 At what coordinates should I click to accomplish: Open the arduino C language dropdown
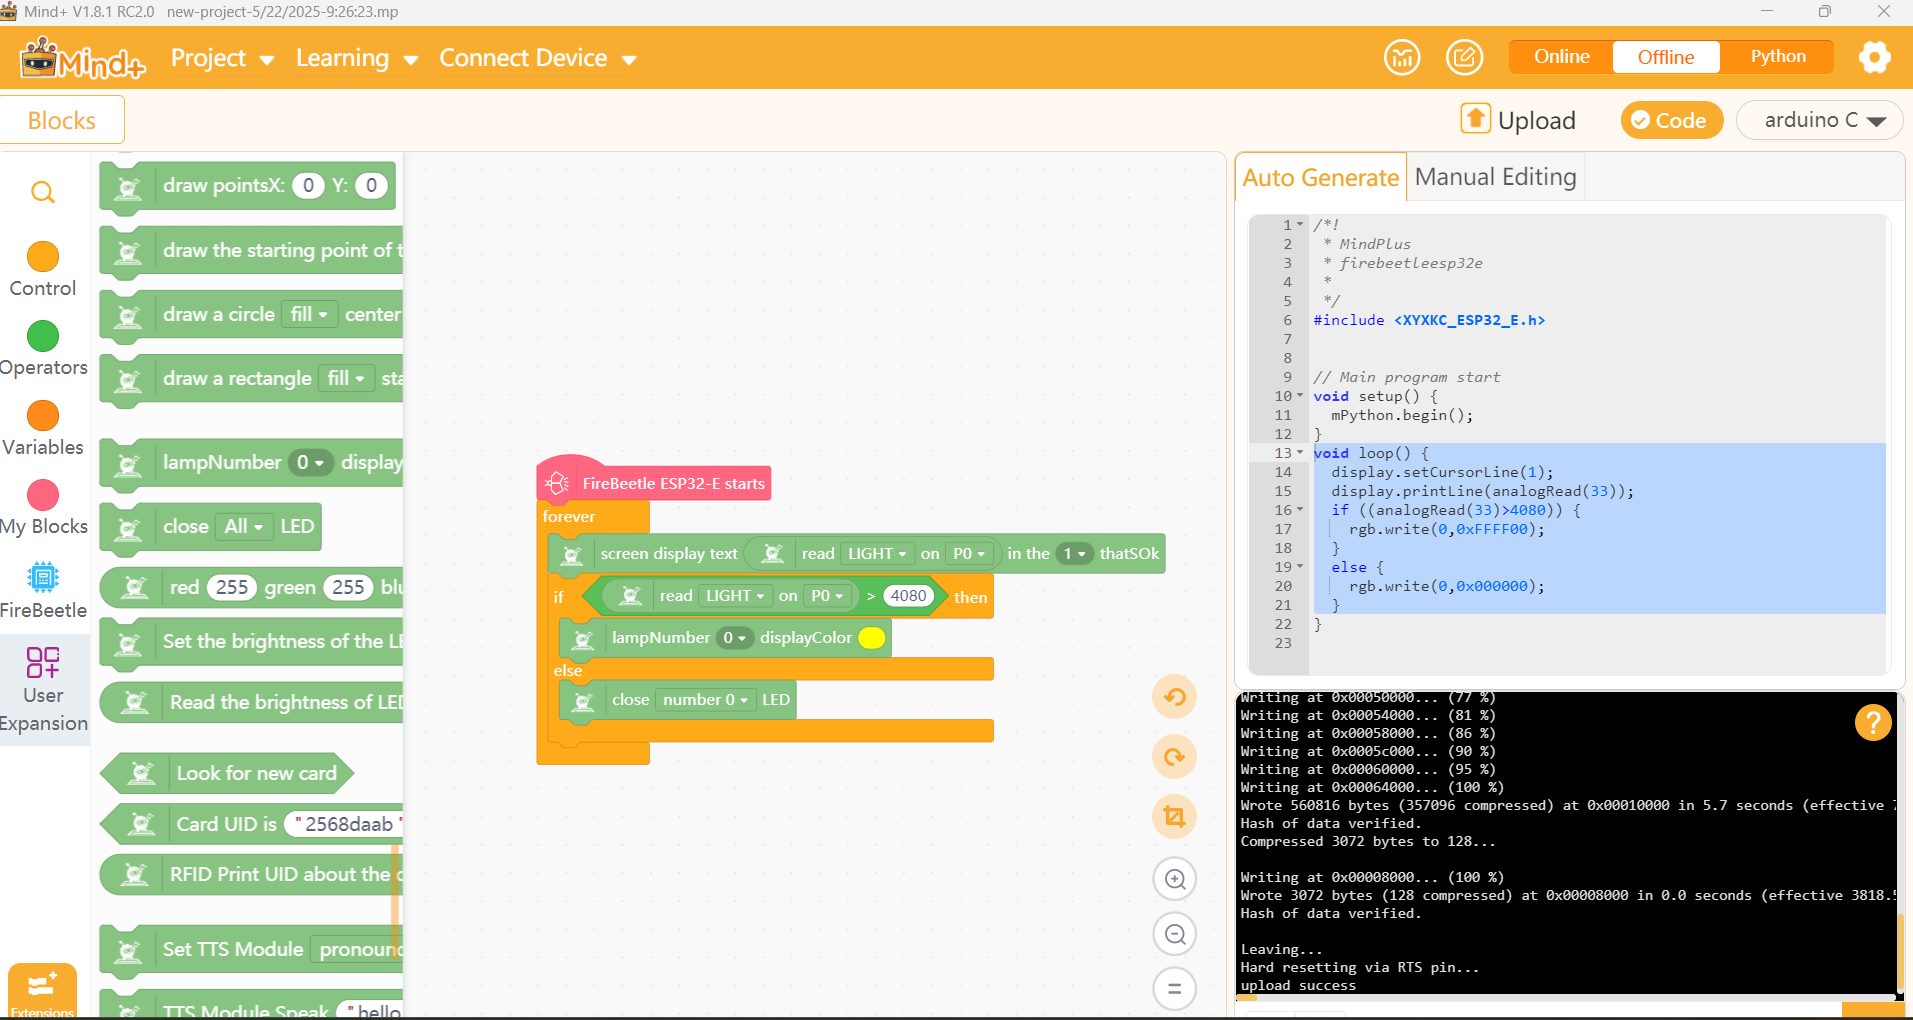pyautogui.click(x=1819, y=120)
